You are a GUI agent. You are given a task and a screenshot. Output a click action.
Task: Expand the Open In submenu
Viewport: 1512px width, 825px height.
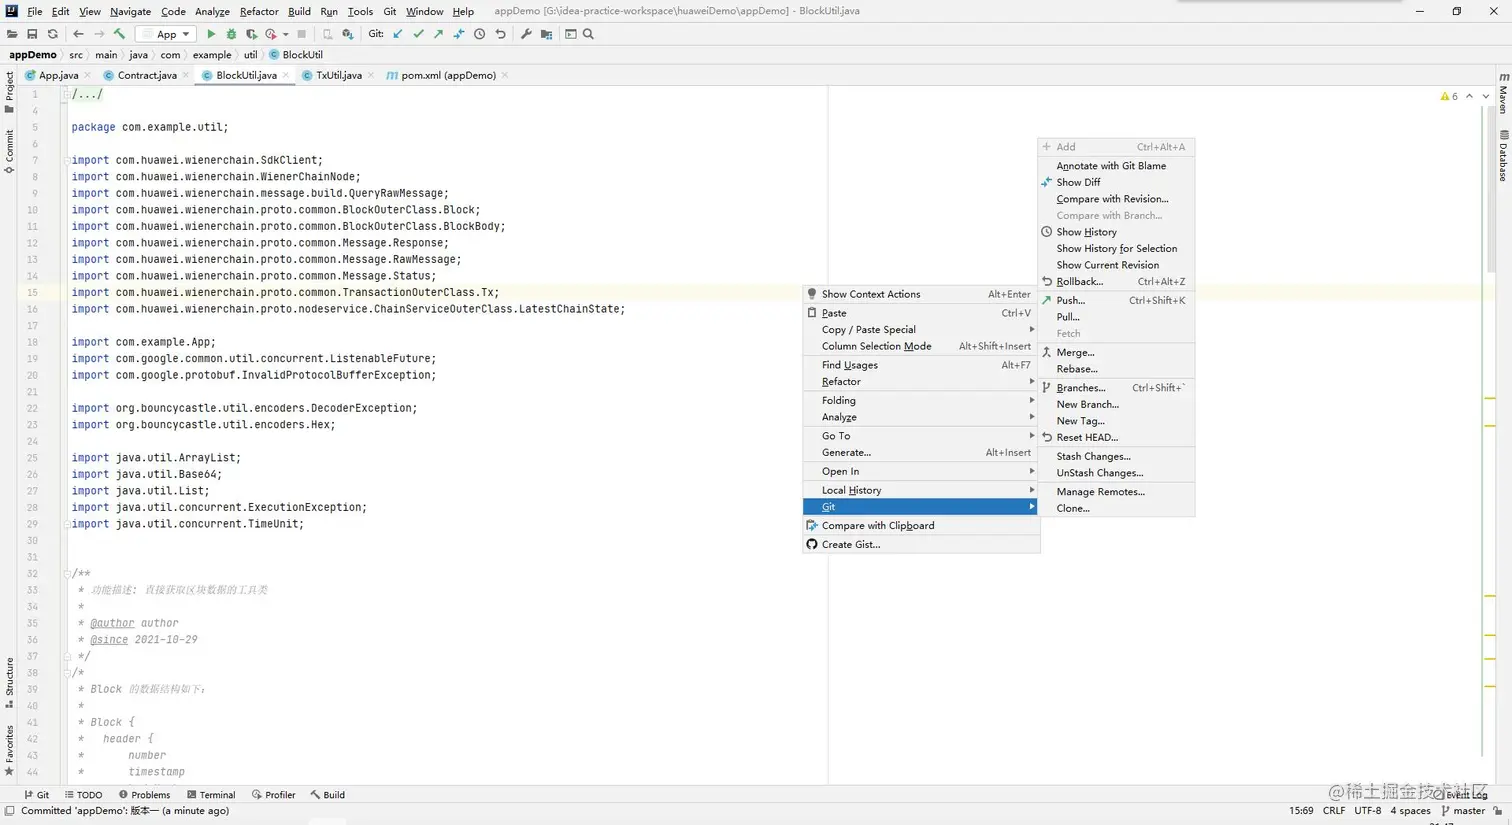(920, 471)
